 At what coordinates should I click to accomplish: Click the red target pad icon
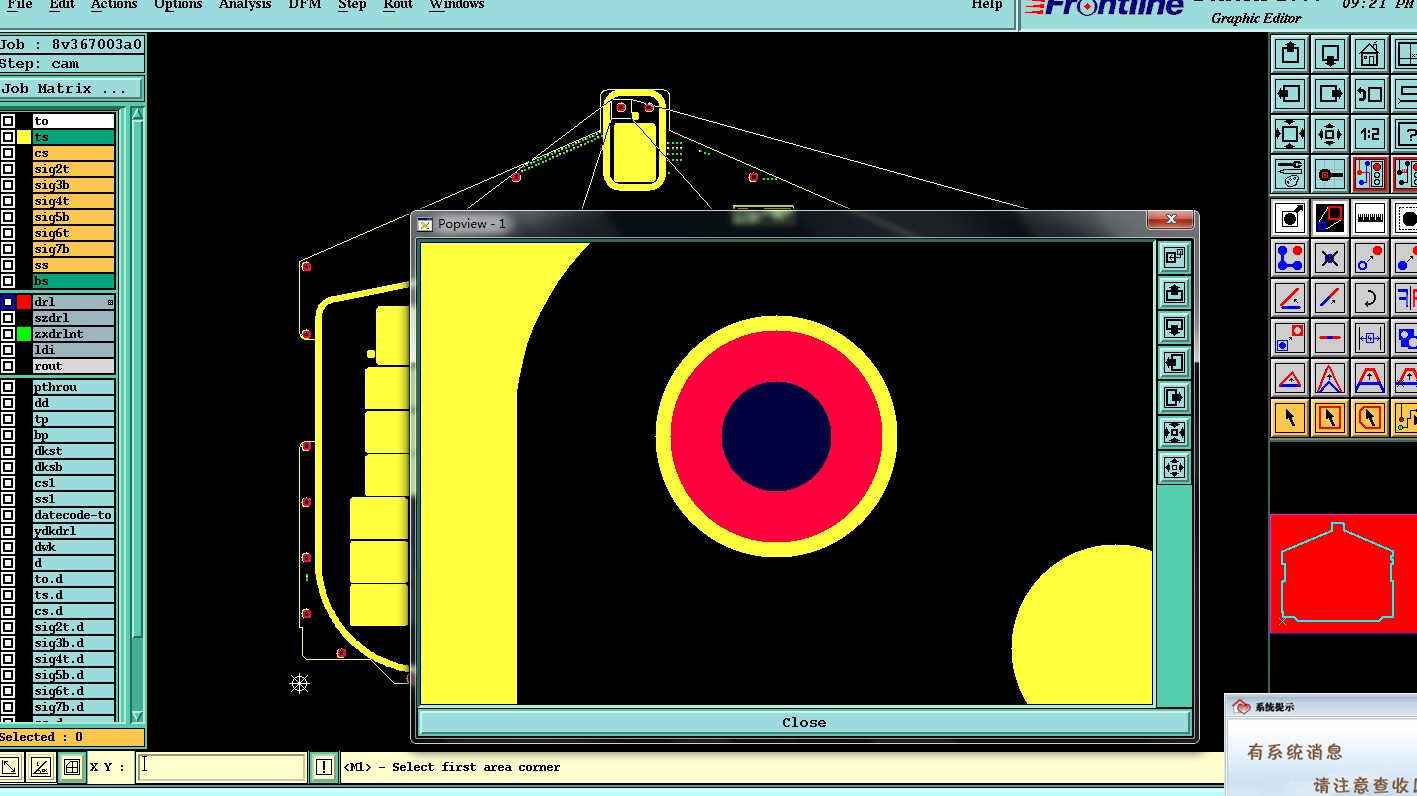coord(1330,174)
